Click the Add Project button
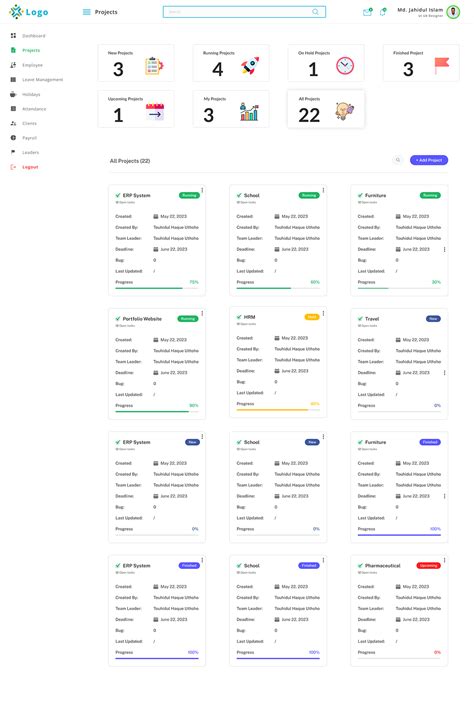This screenshot has height=702, width=474. coord(429,160)
